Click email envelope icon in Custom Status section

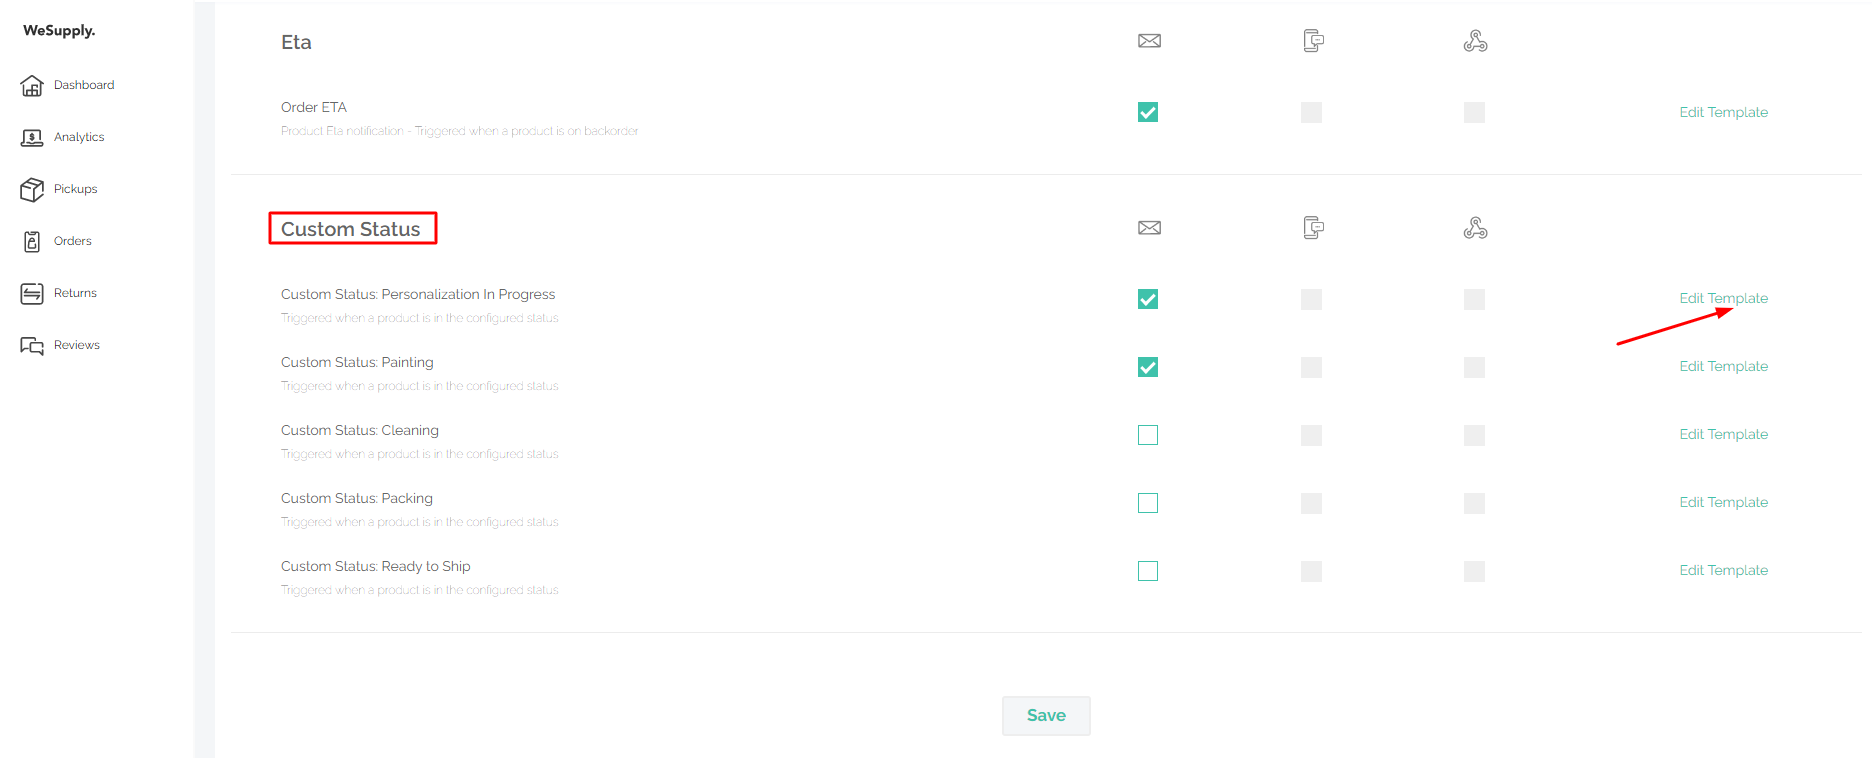click(1149, 228)
